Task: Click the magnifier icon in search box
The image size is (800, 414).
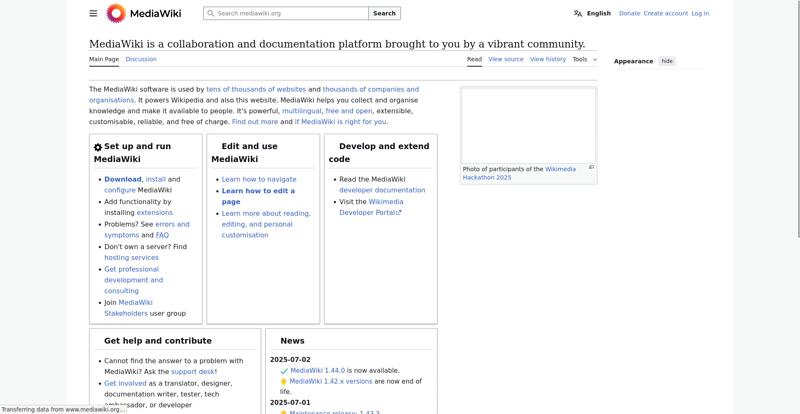Action: (210, 13)
